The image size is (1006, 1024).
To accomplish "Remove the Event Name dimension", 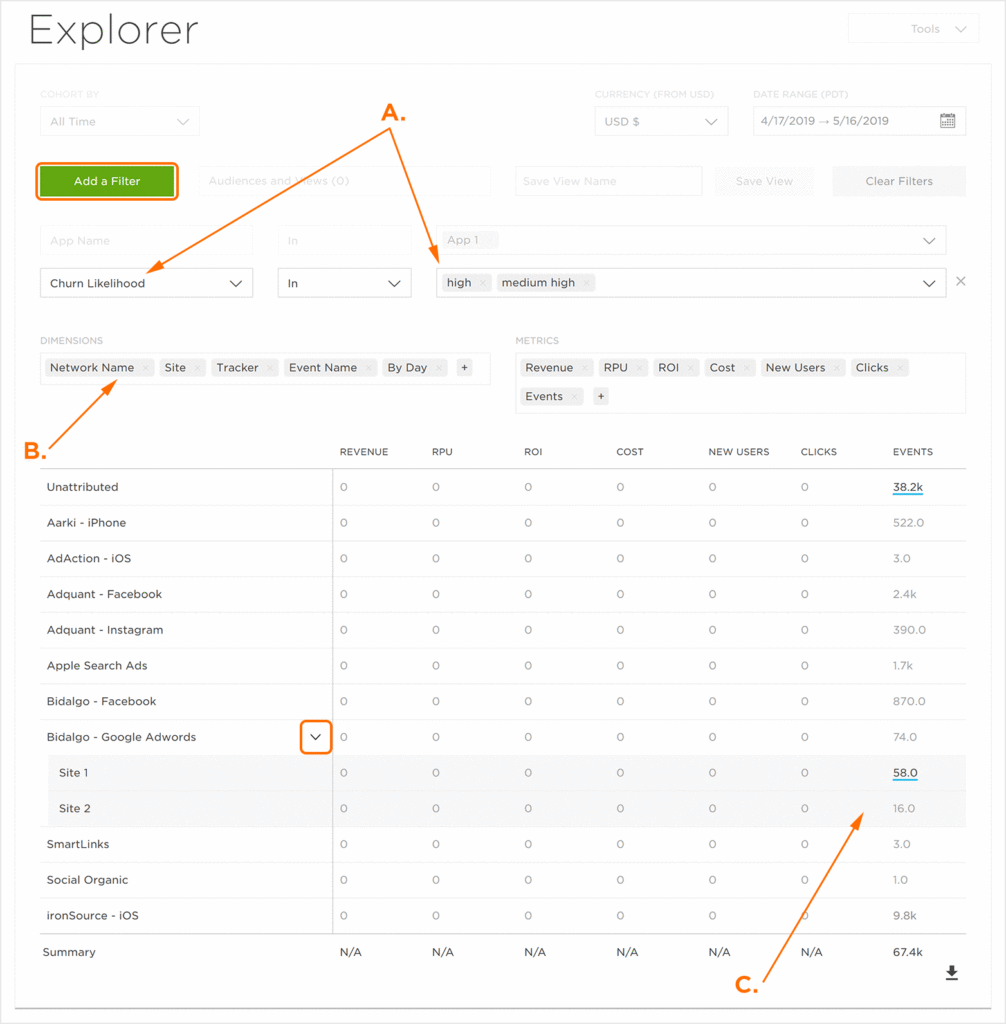I will click(x=368, y=368).
